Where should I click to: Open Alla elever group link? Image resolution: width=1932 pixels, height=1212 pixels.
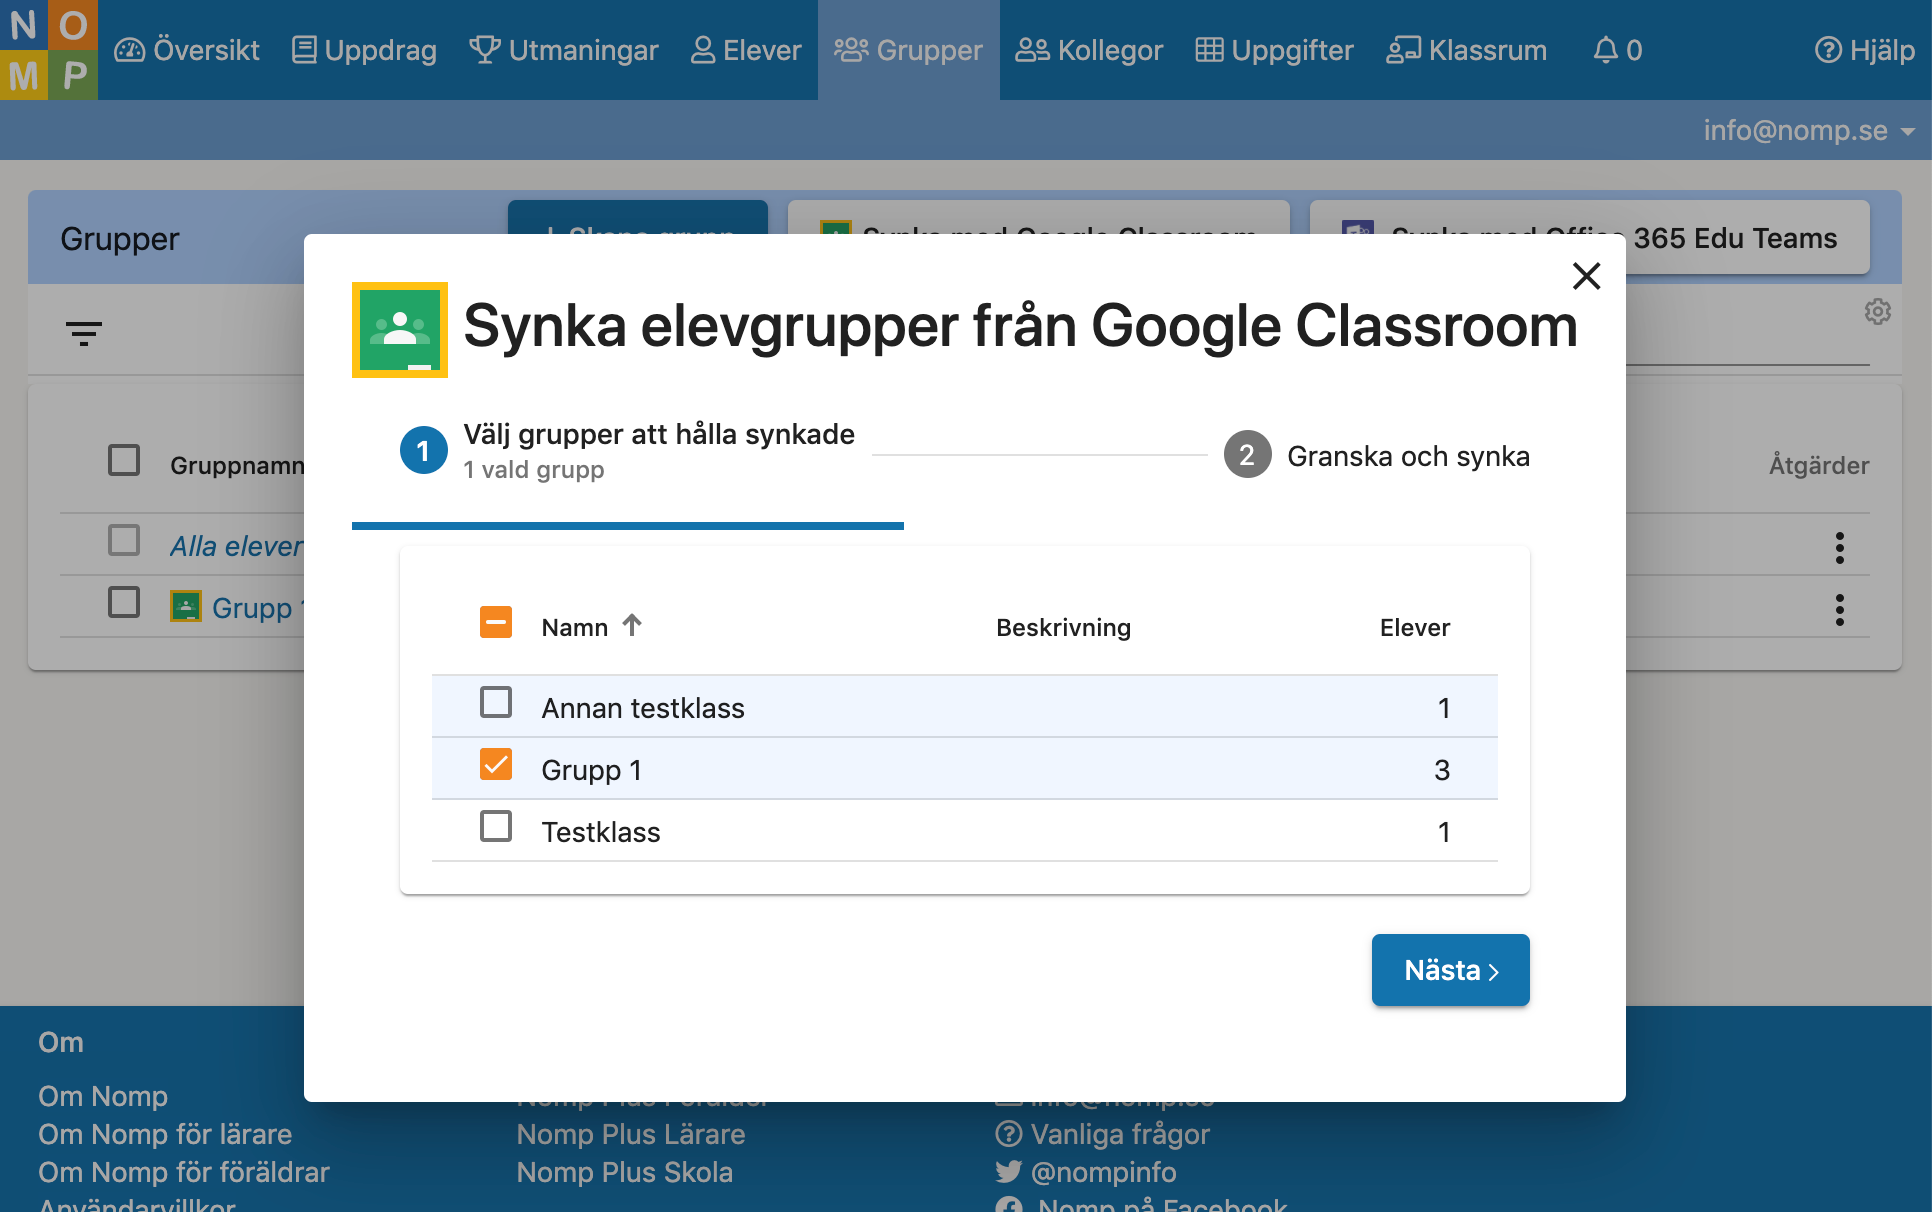pyautogui.click(x=236, y=546)
